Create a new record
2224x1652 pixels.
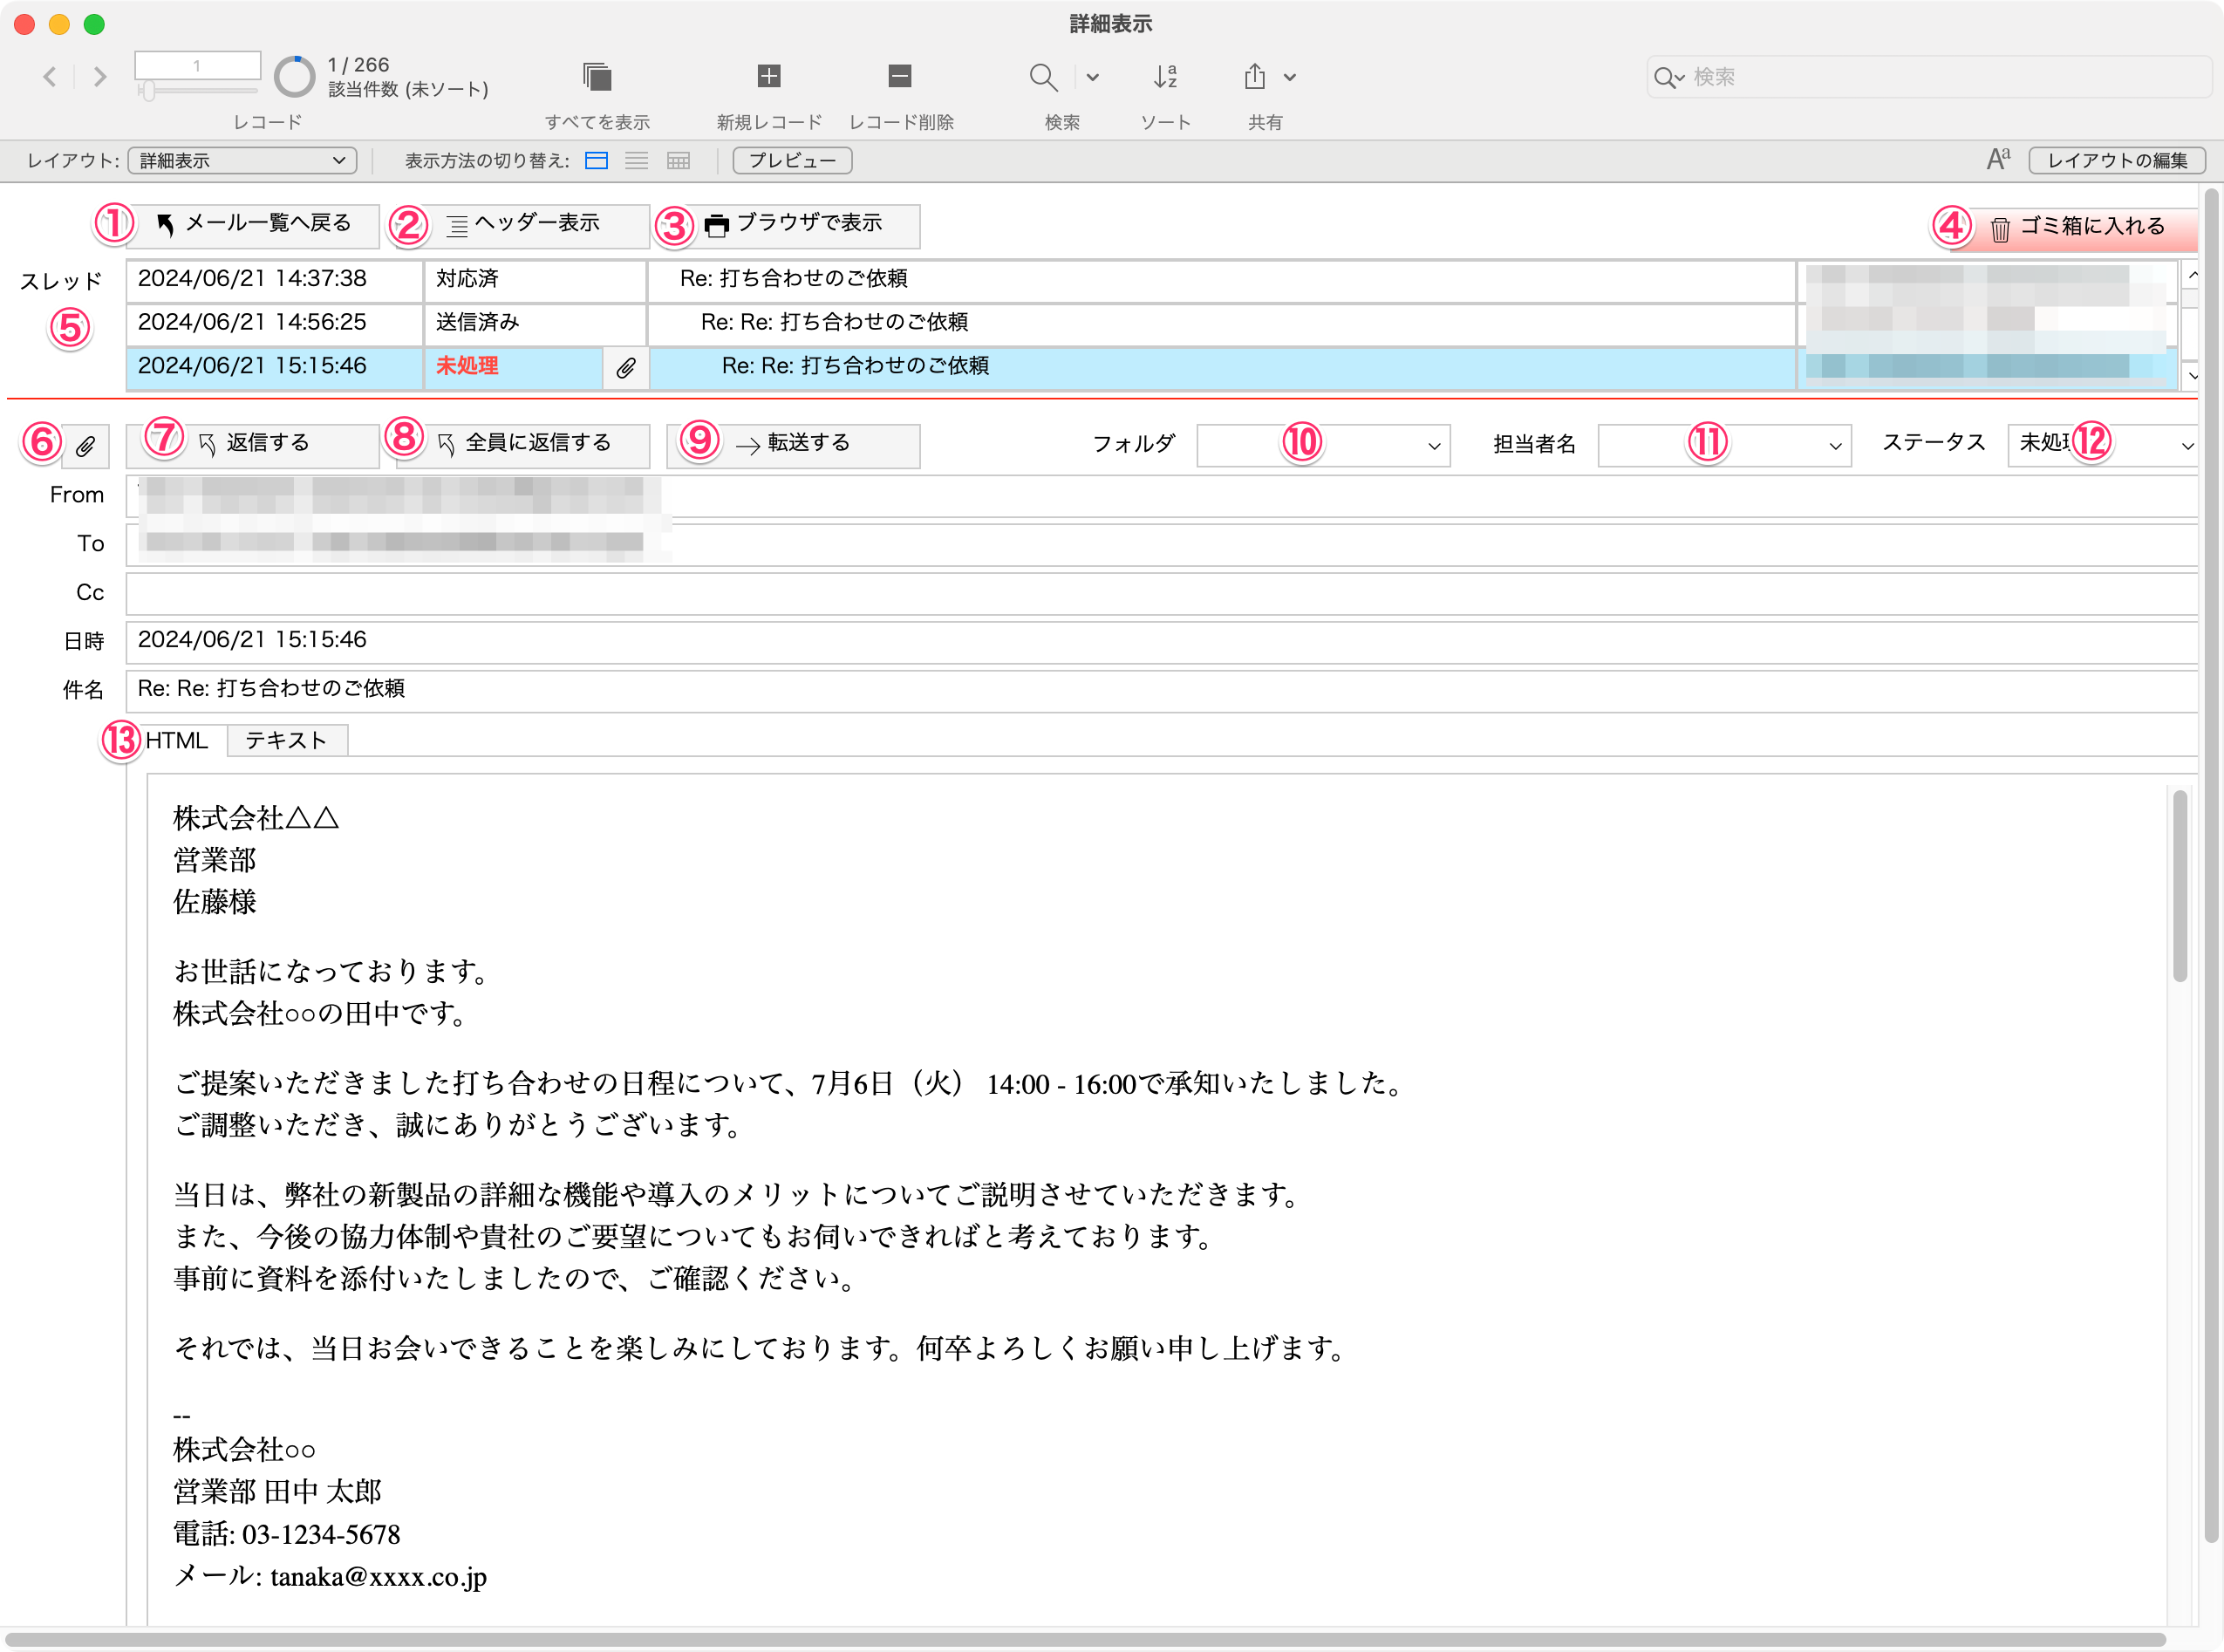[x=768, y=76]
